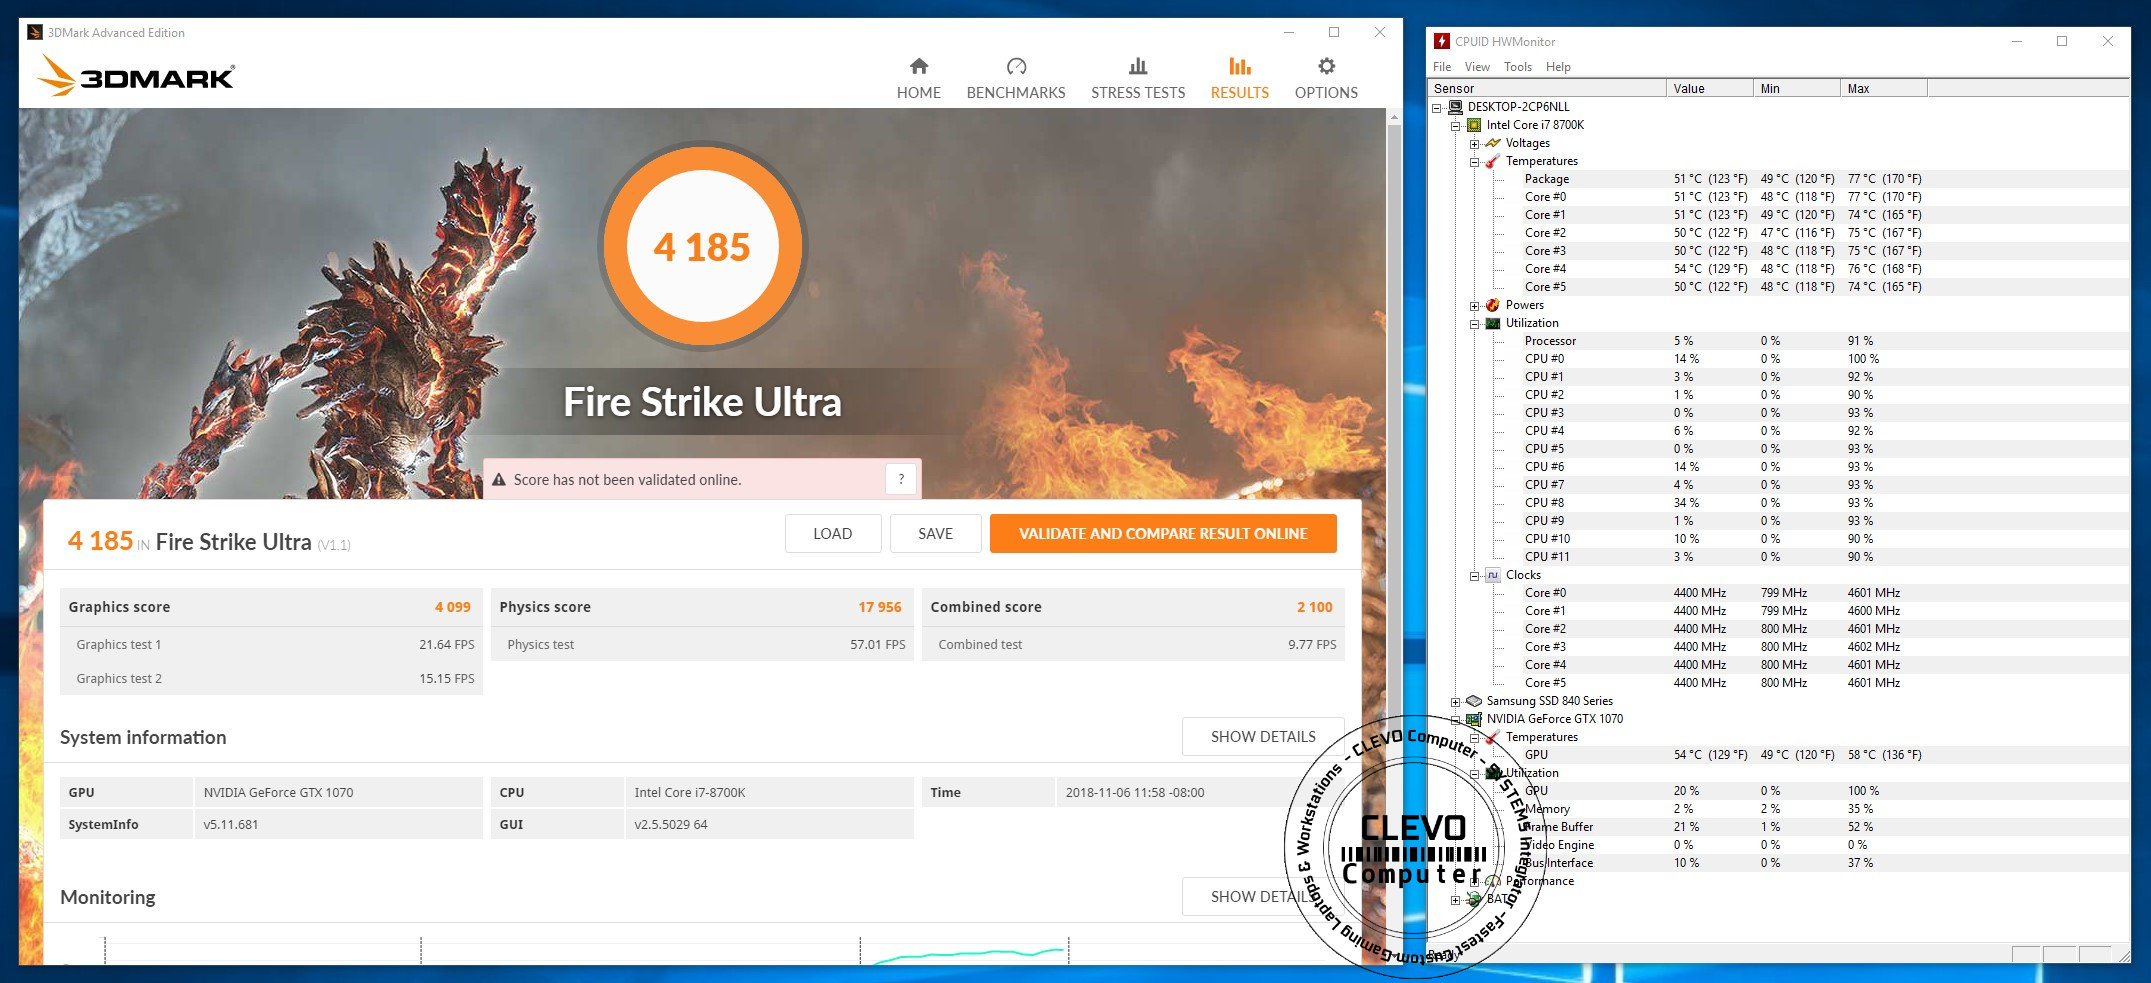Image resolution: width=2151 pixels, height=983 pixels.
Task: Click the Value column header
Action: pyautogui.click(x=1709, y=88)
